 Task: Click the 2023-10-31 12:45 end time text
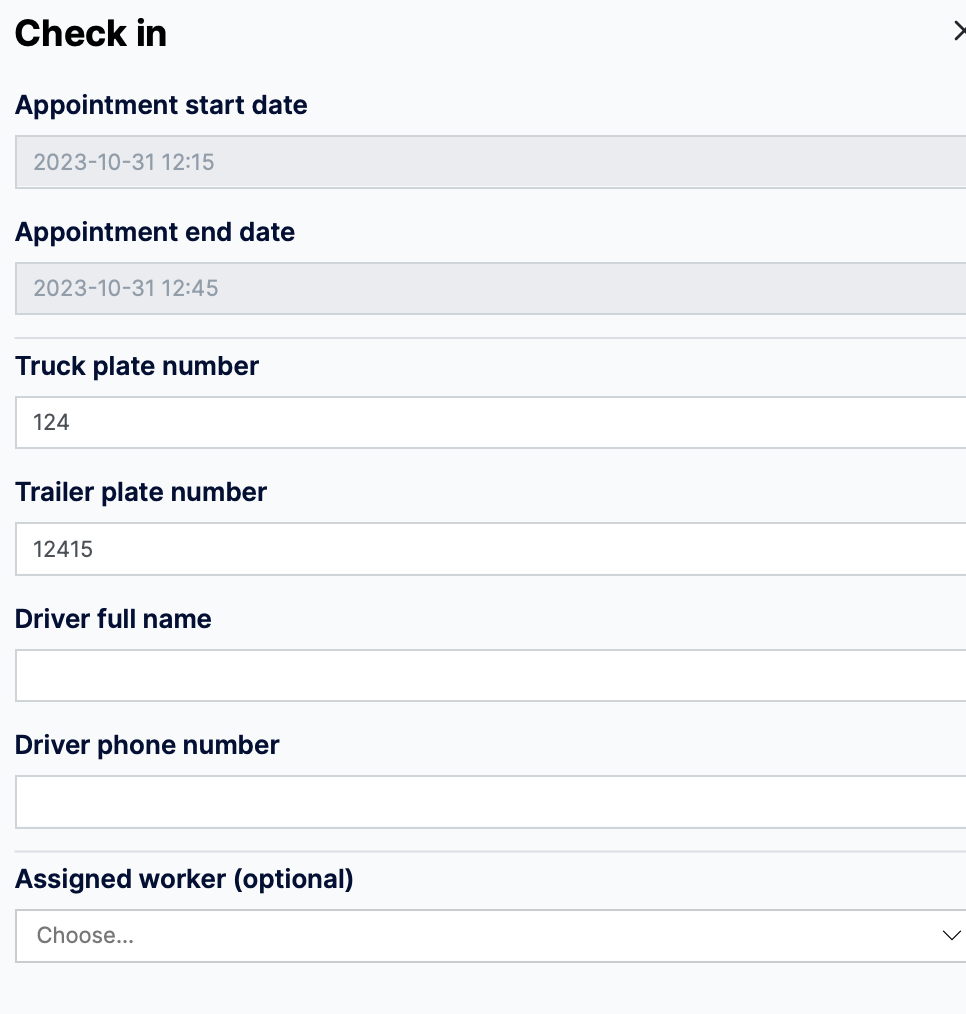point(126,289)
